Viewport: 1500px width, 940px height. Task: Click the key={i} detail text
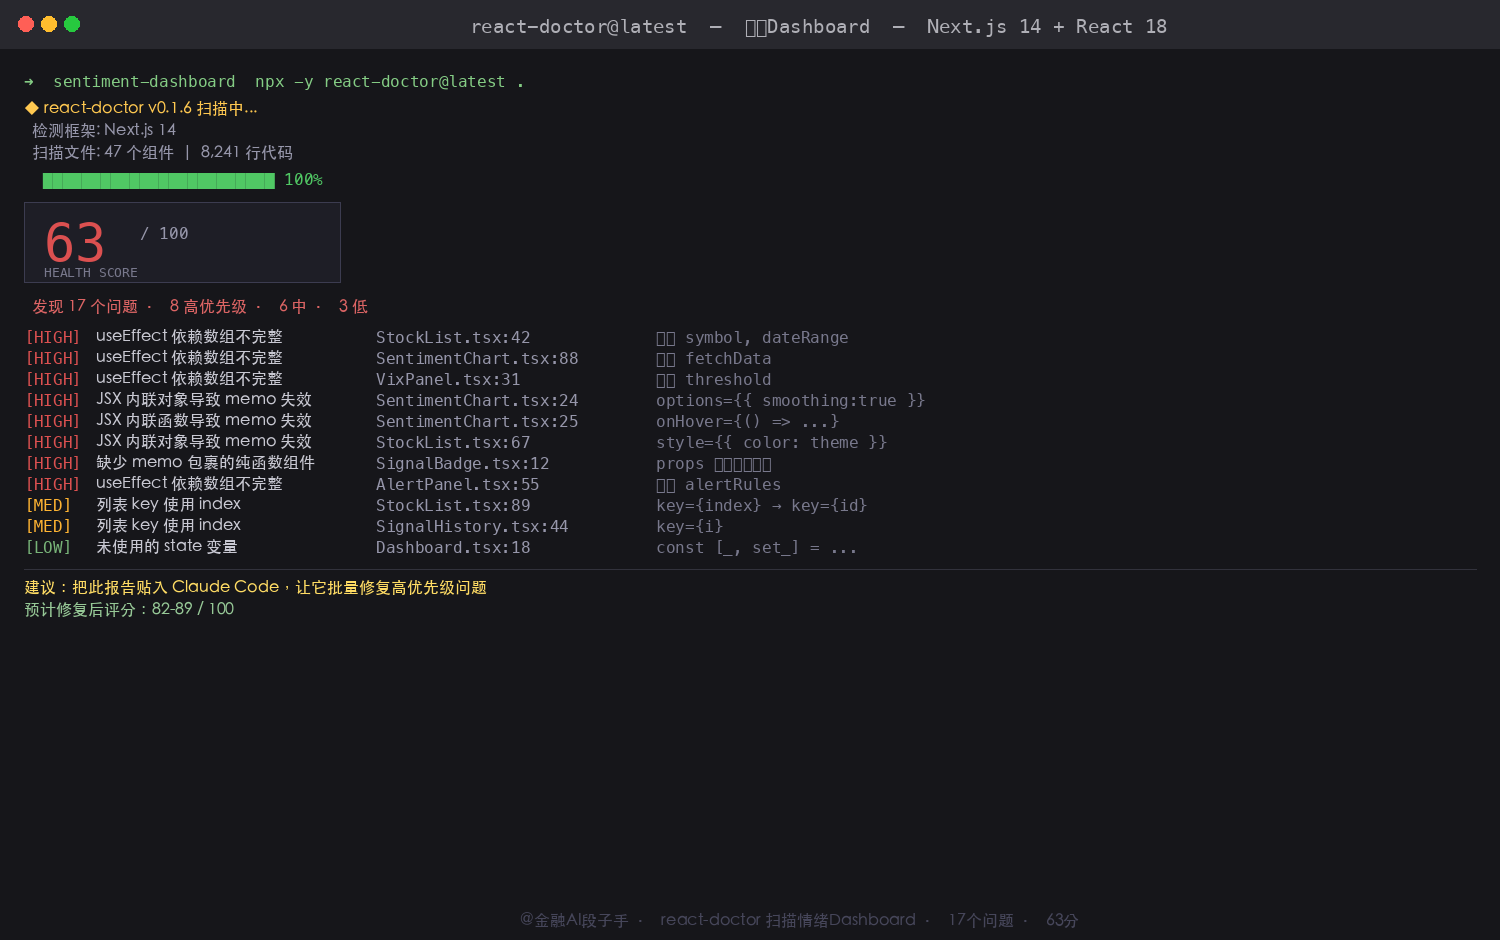689,527
